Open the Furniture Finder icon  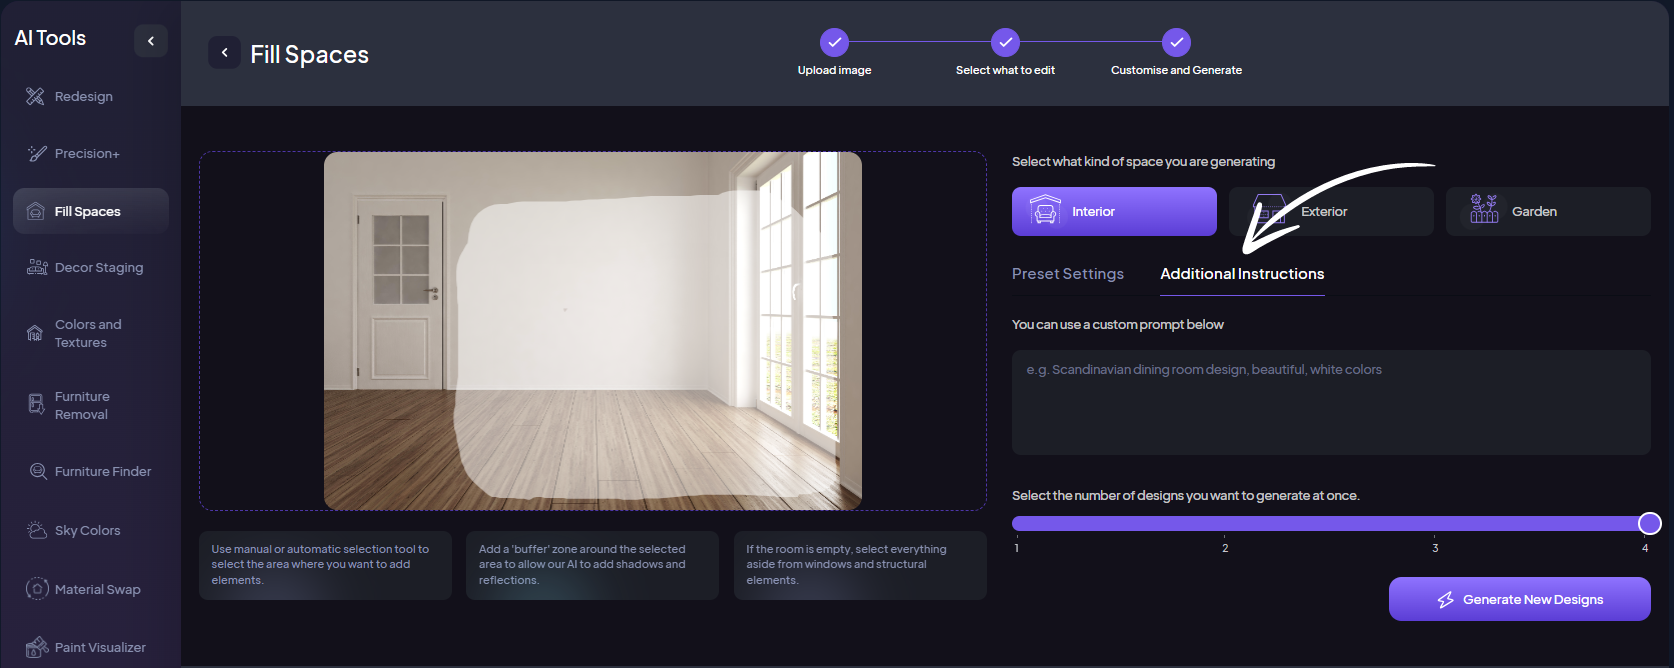[x=38, y=471]
